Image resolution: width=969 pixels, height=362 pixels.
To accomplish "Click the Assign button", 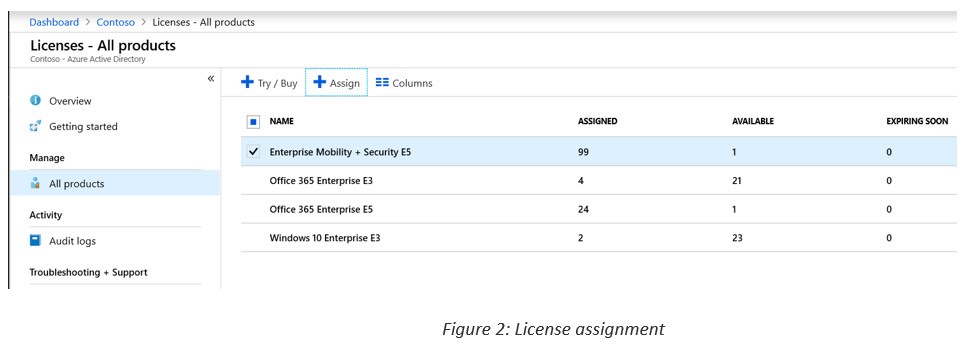I will pyautogui.click(x=336, y=83).
